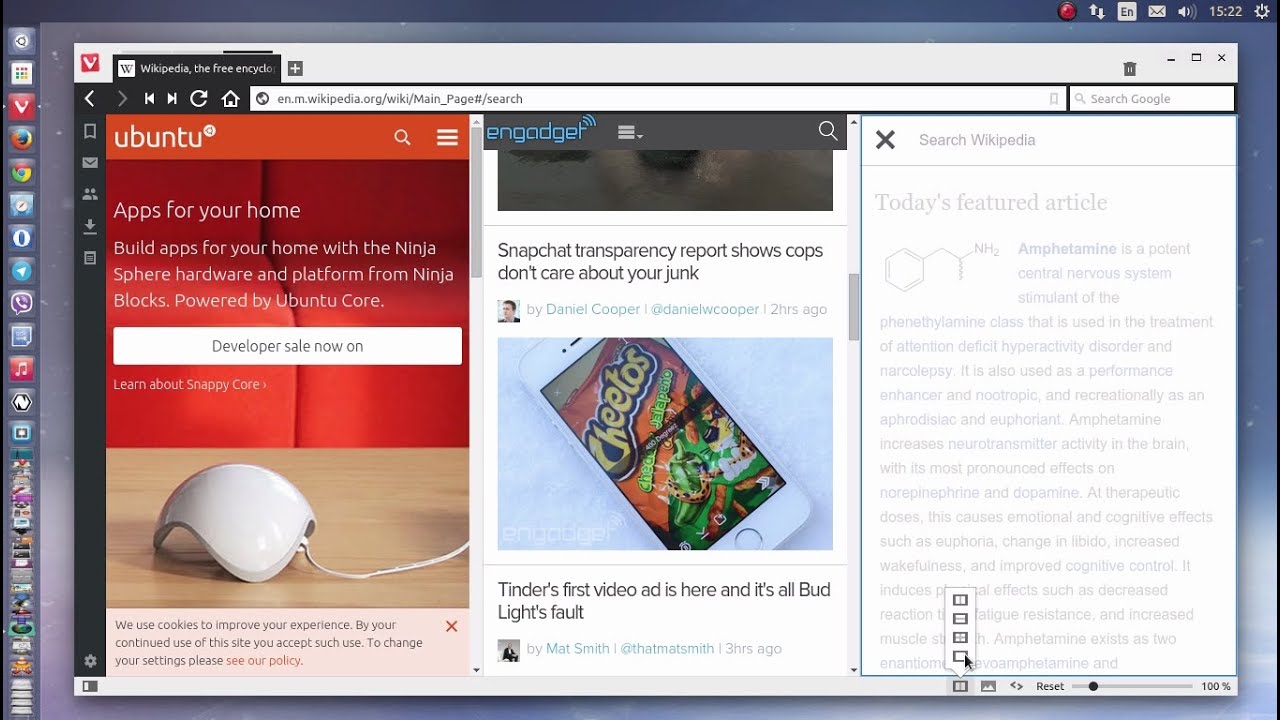Open the @danielwcooper Twitter handle link
This screenshot has width=1280, height=720.
coord(705,310)
